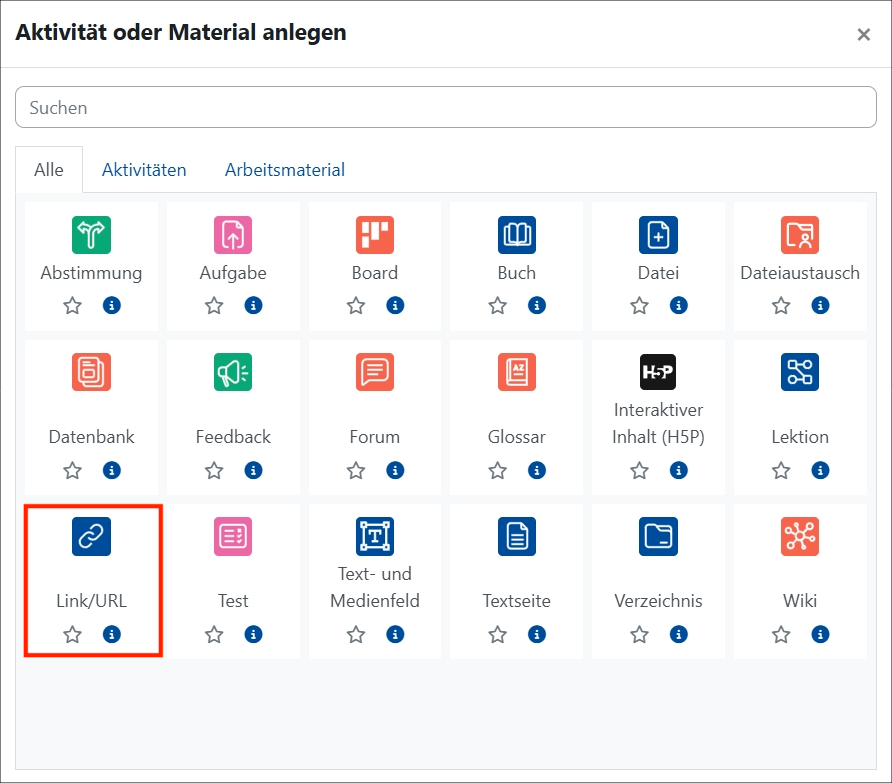Pick the Verzeichnis resource icon
The image size is (892, 783).
click(657, 536)
